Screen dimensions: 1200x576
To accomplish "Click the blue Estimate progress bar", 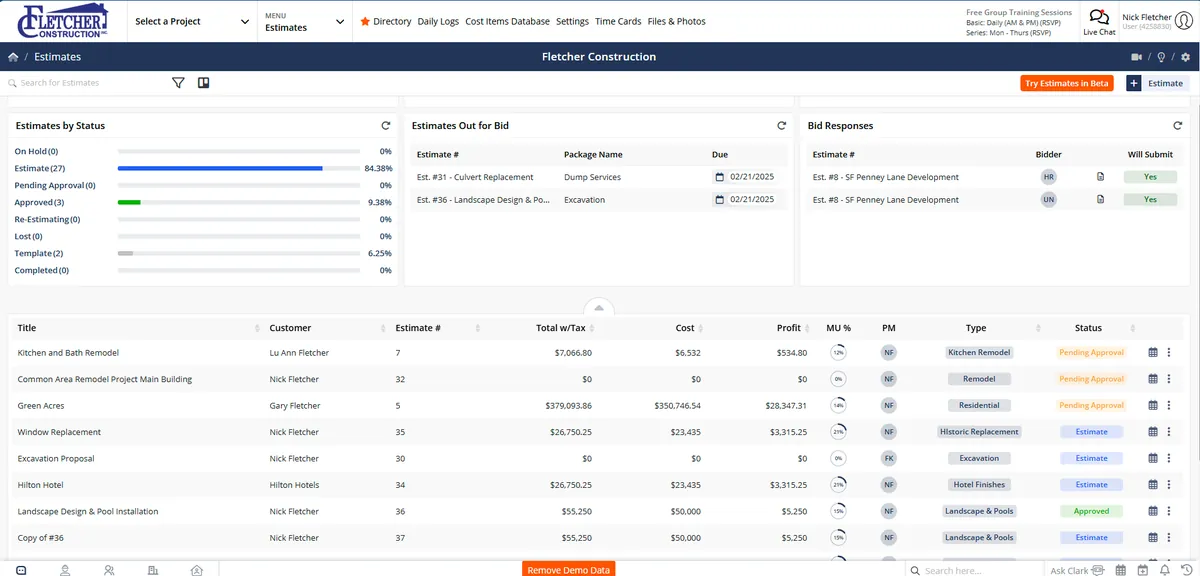I will point(220,169).
